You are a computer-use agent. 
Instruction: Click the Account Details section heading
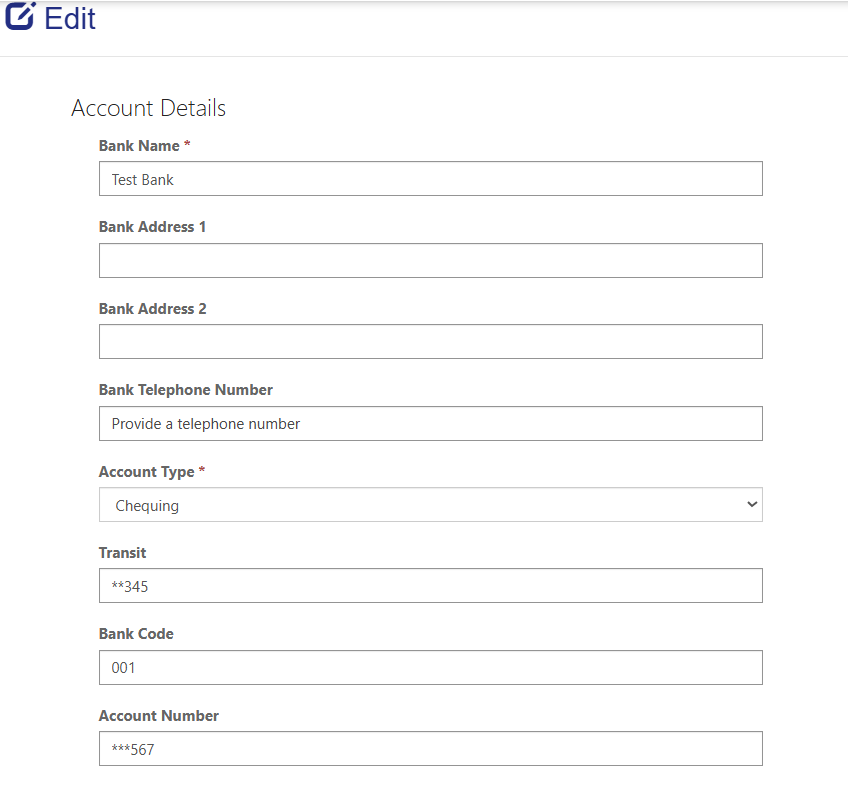pyautogui.click(x=149, y=108)
